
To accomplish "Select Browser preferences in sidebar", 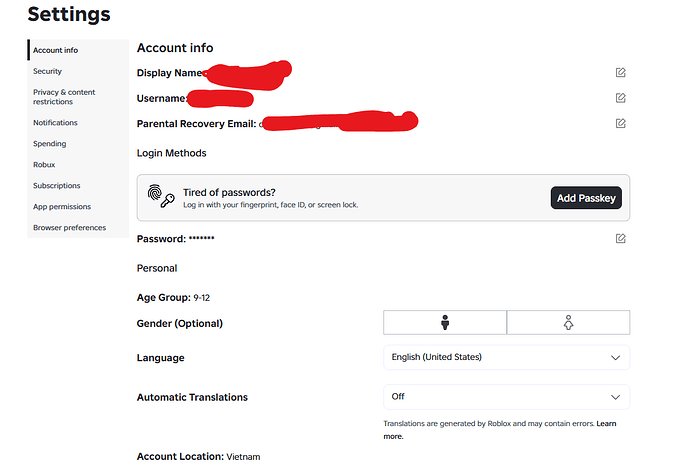I will (69, 227).
